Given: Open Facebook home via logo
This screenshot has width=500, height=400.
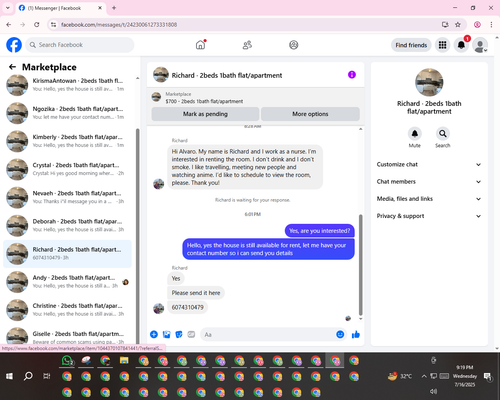Looking at the screenshot, I should click(x=14, y=45).
